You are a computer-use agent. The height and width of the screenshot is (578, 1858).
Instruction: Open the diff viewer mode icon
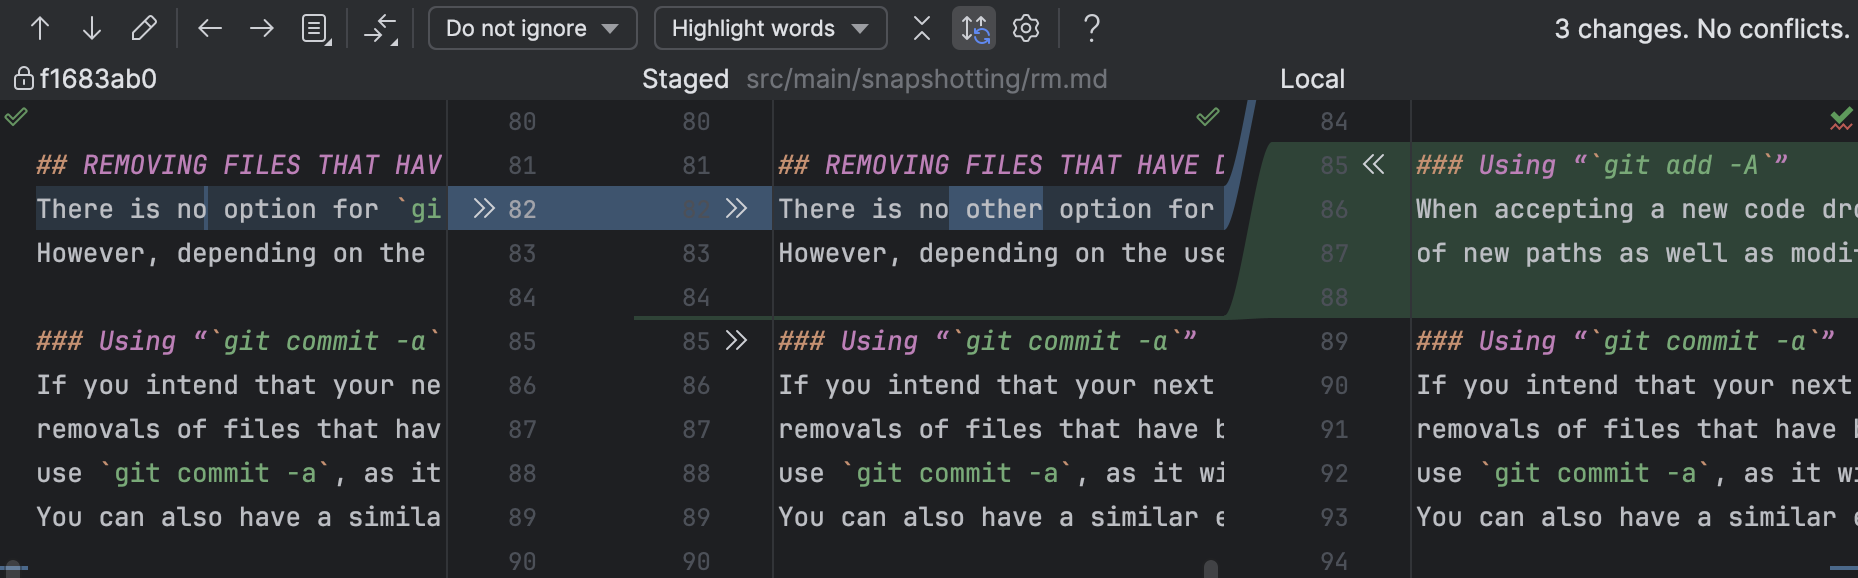click(315, 28)
